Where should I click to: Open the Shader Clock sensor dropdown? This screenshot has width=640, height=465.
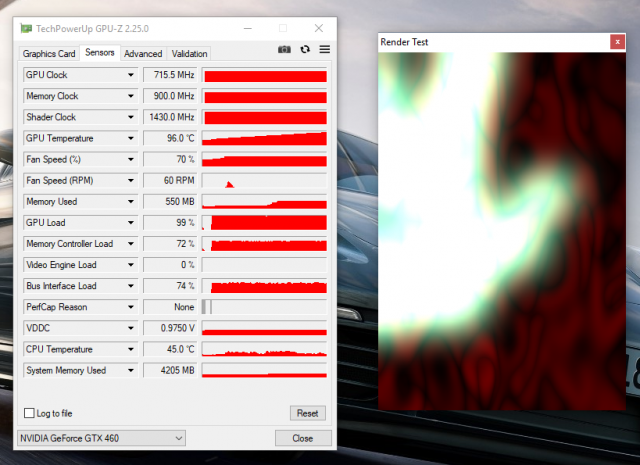[x=131, y=117]
